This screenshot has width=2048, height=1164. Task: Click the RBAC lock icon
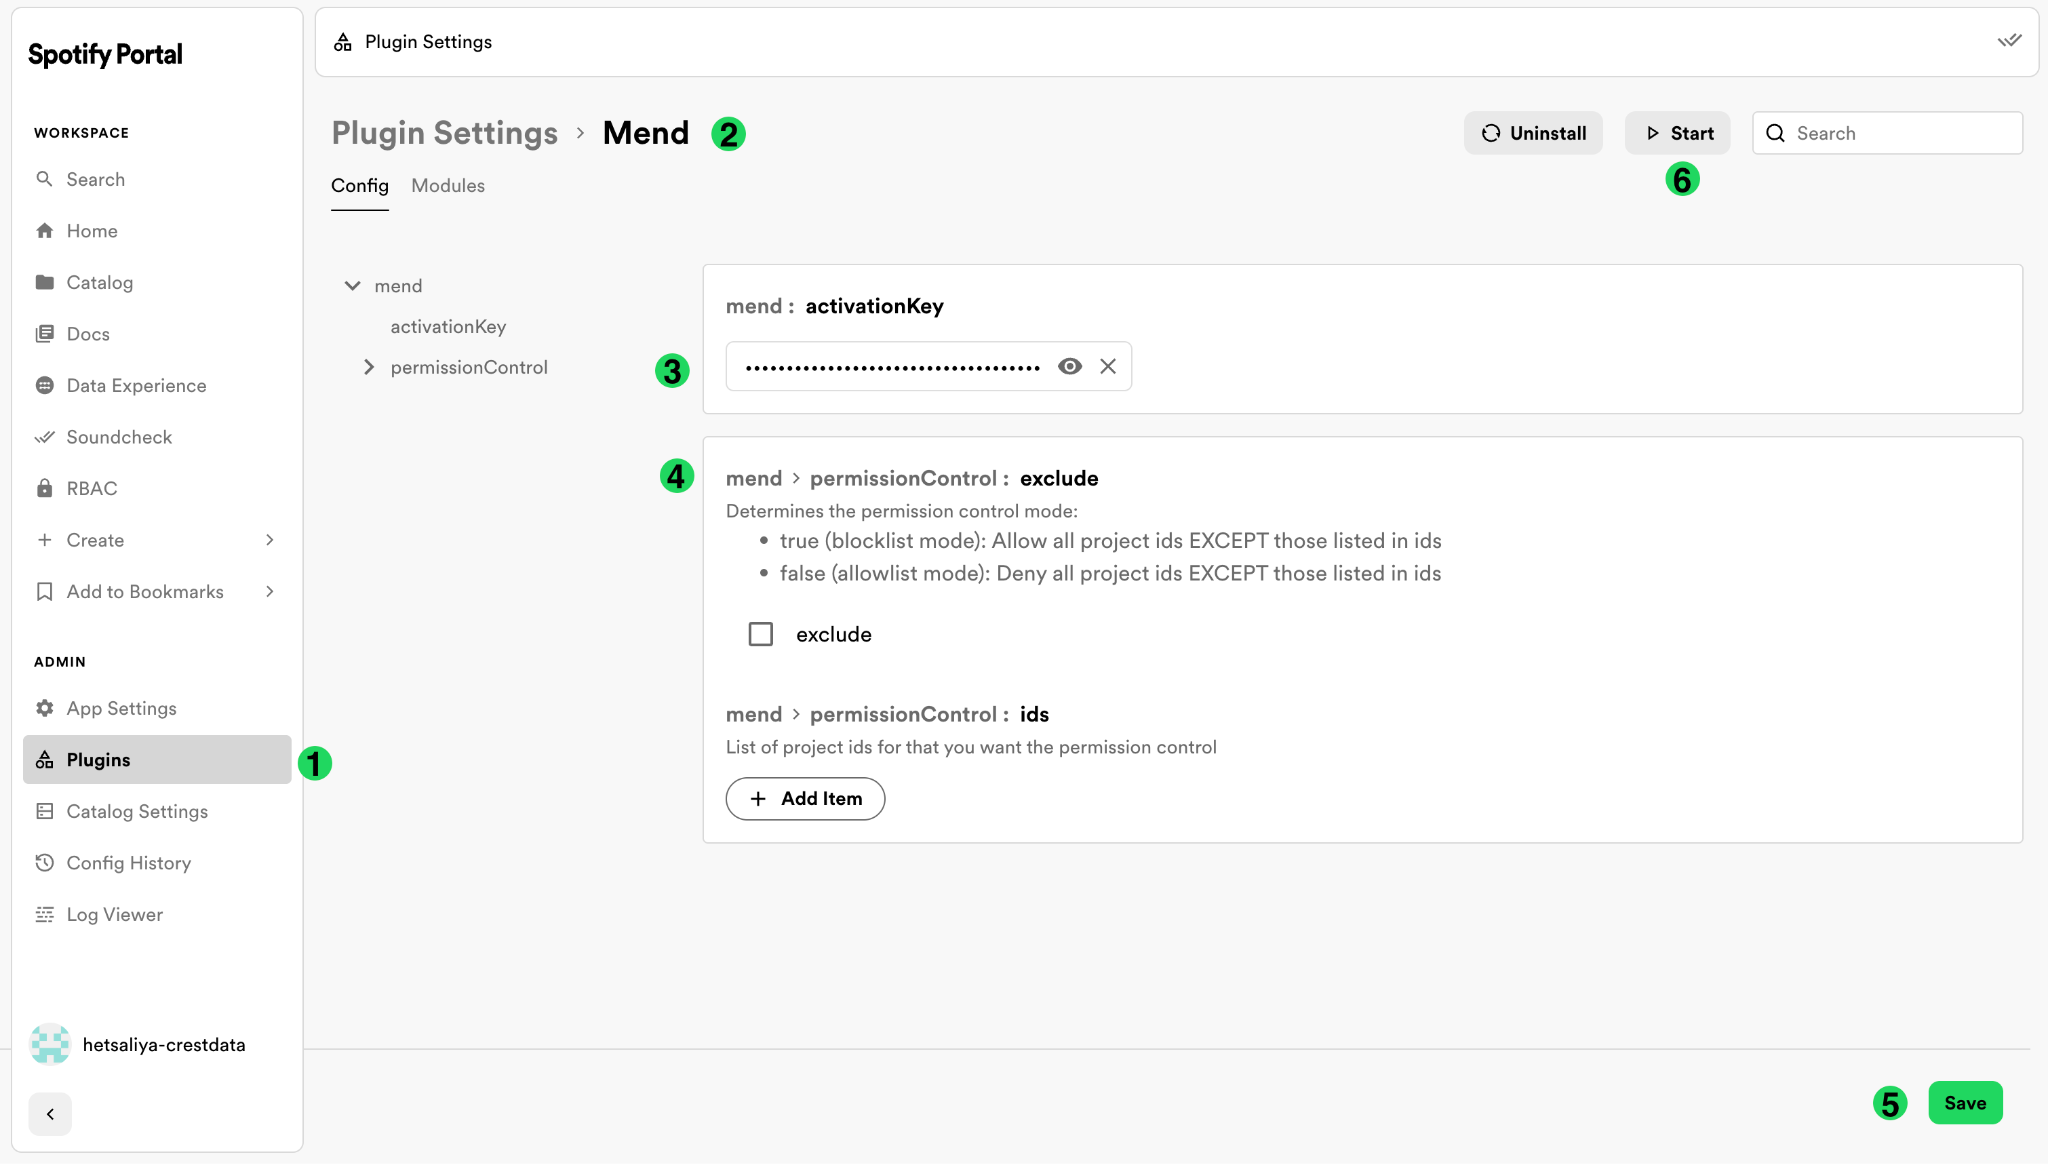click(x=45, y=488)
